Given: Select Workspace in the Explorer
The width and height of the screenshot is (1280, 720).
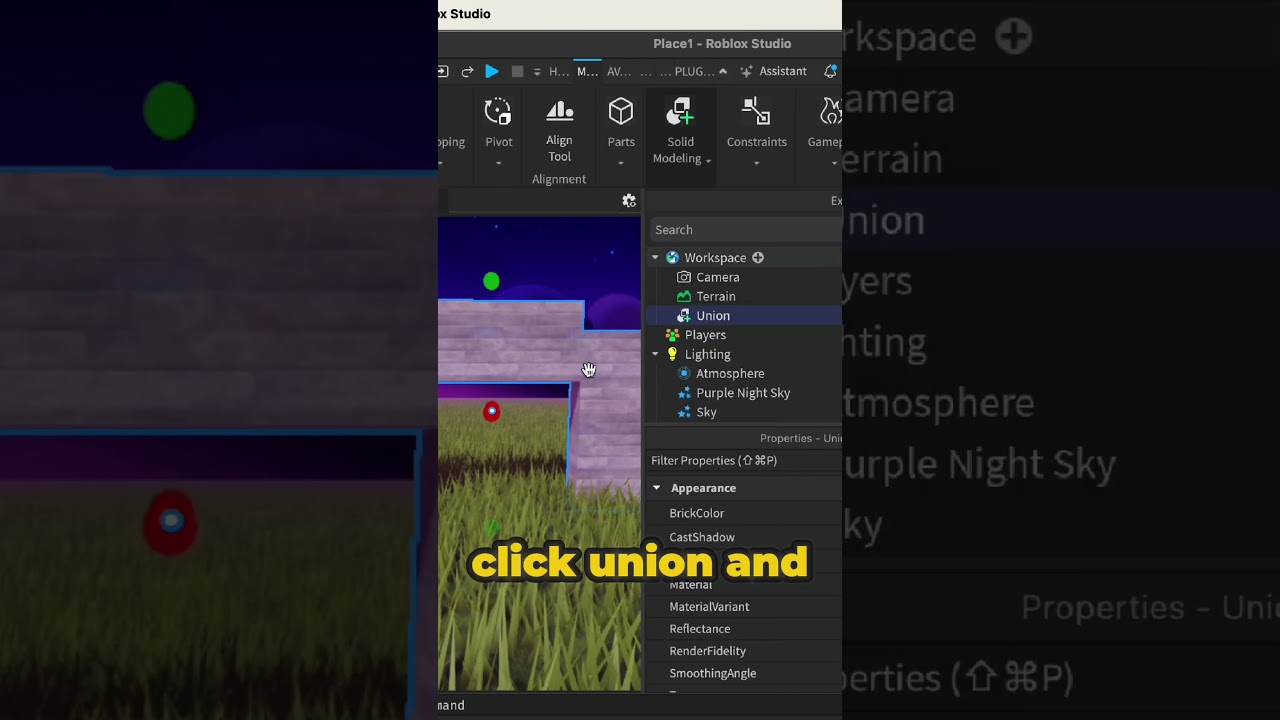Looking at the screenshot, I should point(715,258).
